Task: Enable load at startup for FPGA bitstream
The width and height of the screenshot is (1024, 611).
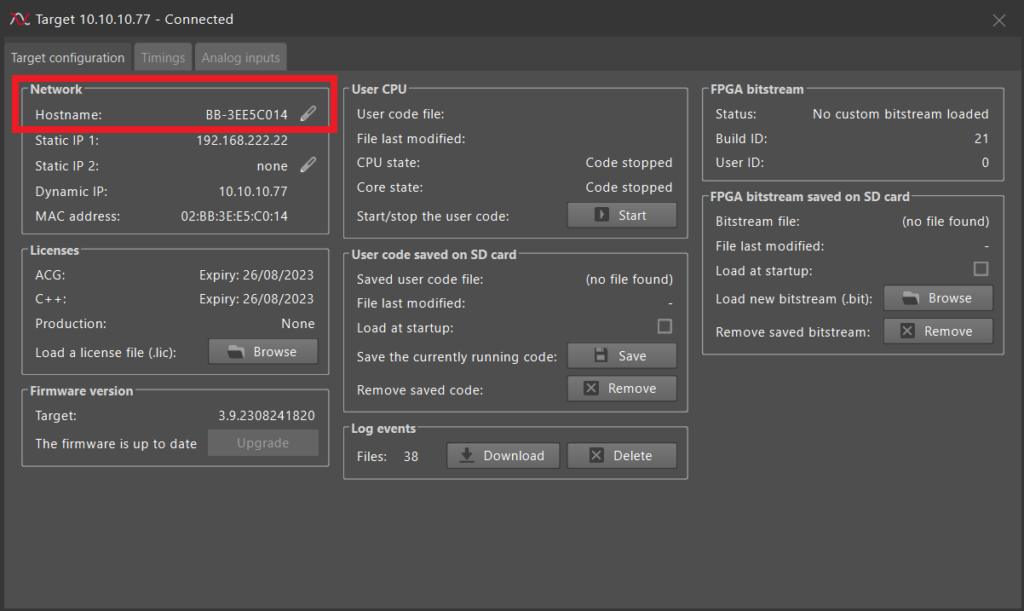Action: [980, 269]
